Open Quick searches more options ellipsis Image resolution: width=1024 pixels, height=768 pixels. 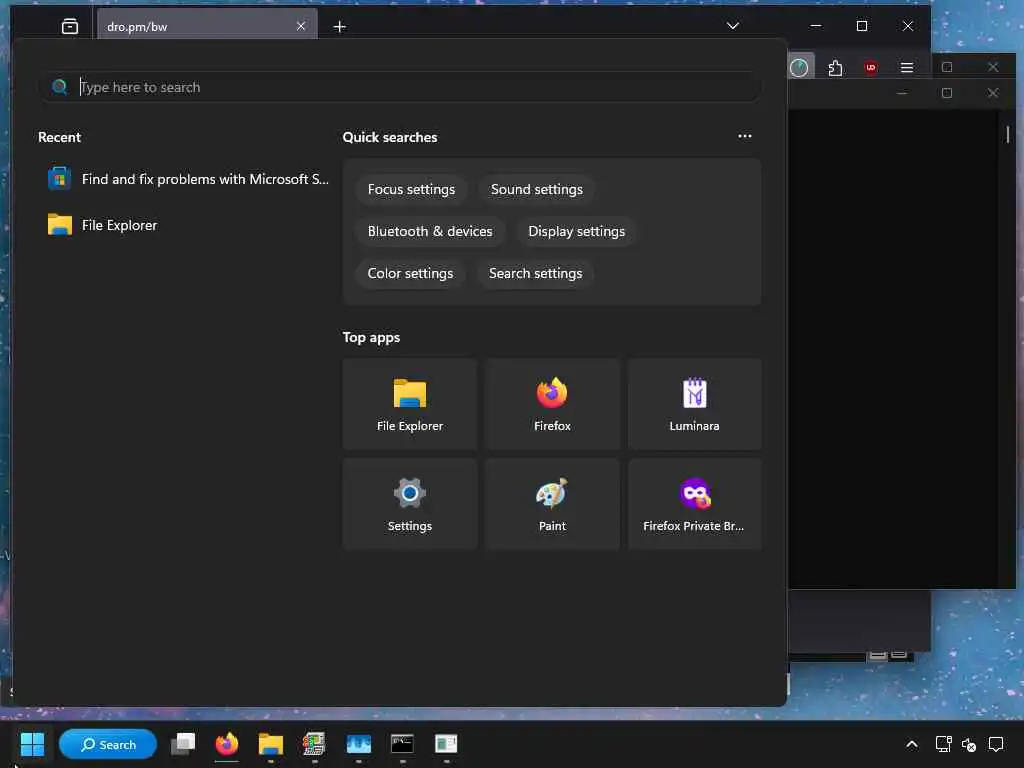pos(744,136)
